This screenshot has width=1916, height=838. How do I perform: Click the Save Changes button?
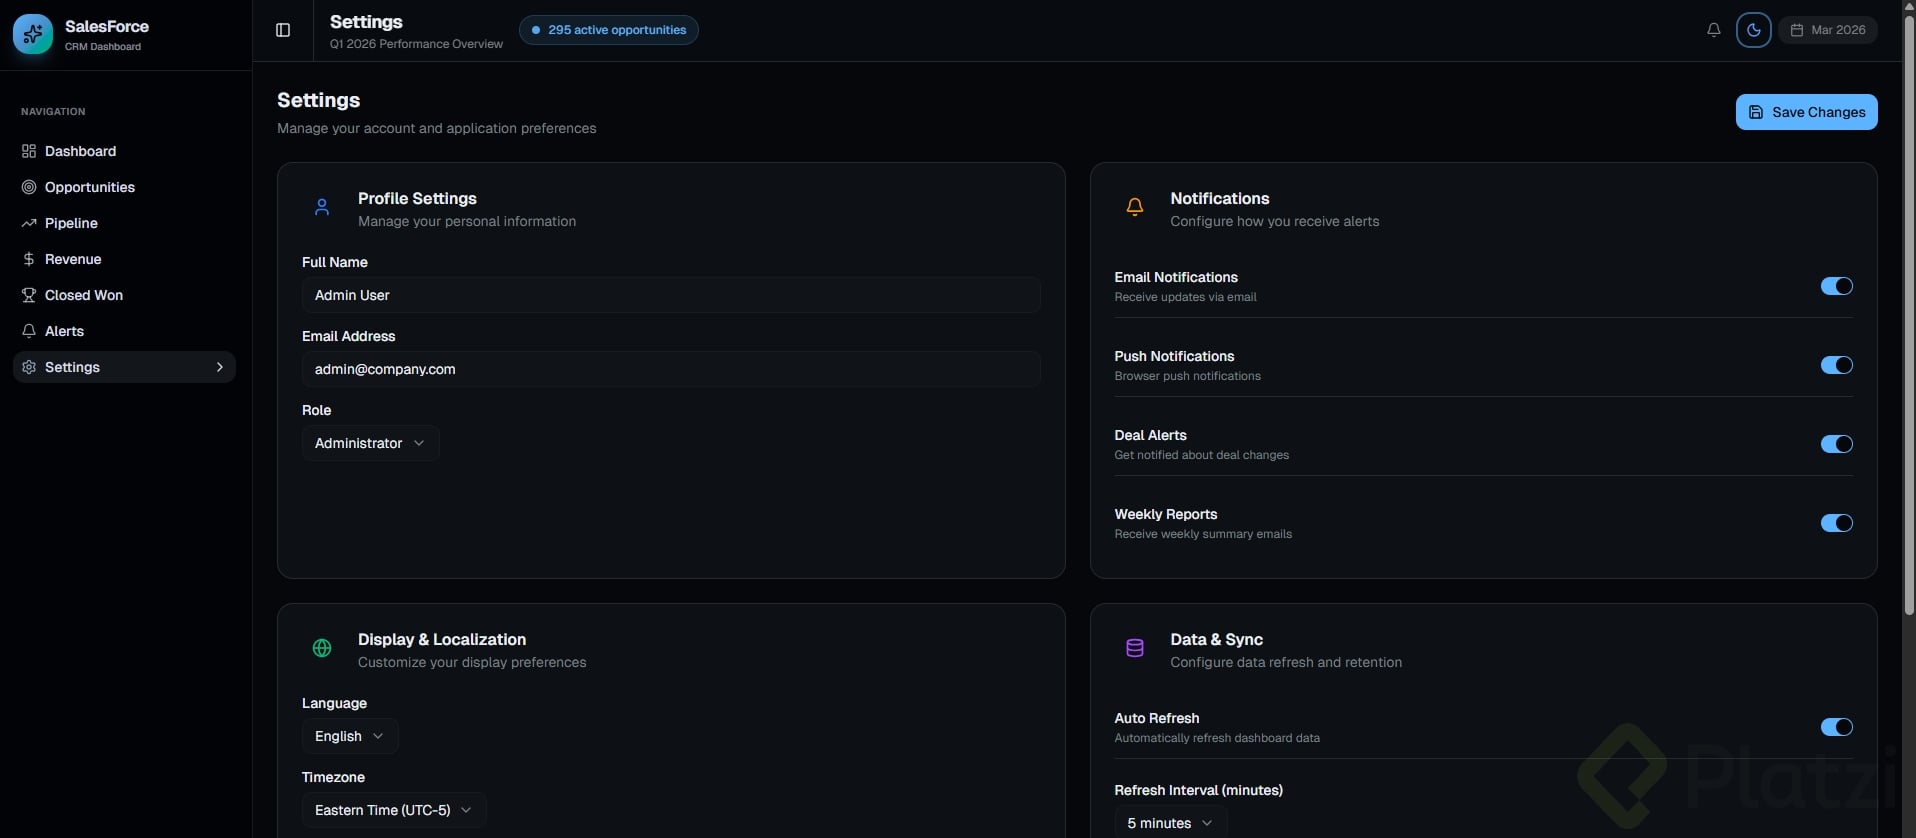[x=1806, y=113]
